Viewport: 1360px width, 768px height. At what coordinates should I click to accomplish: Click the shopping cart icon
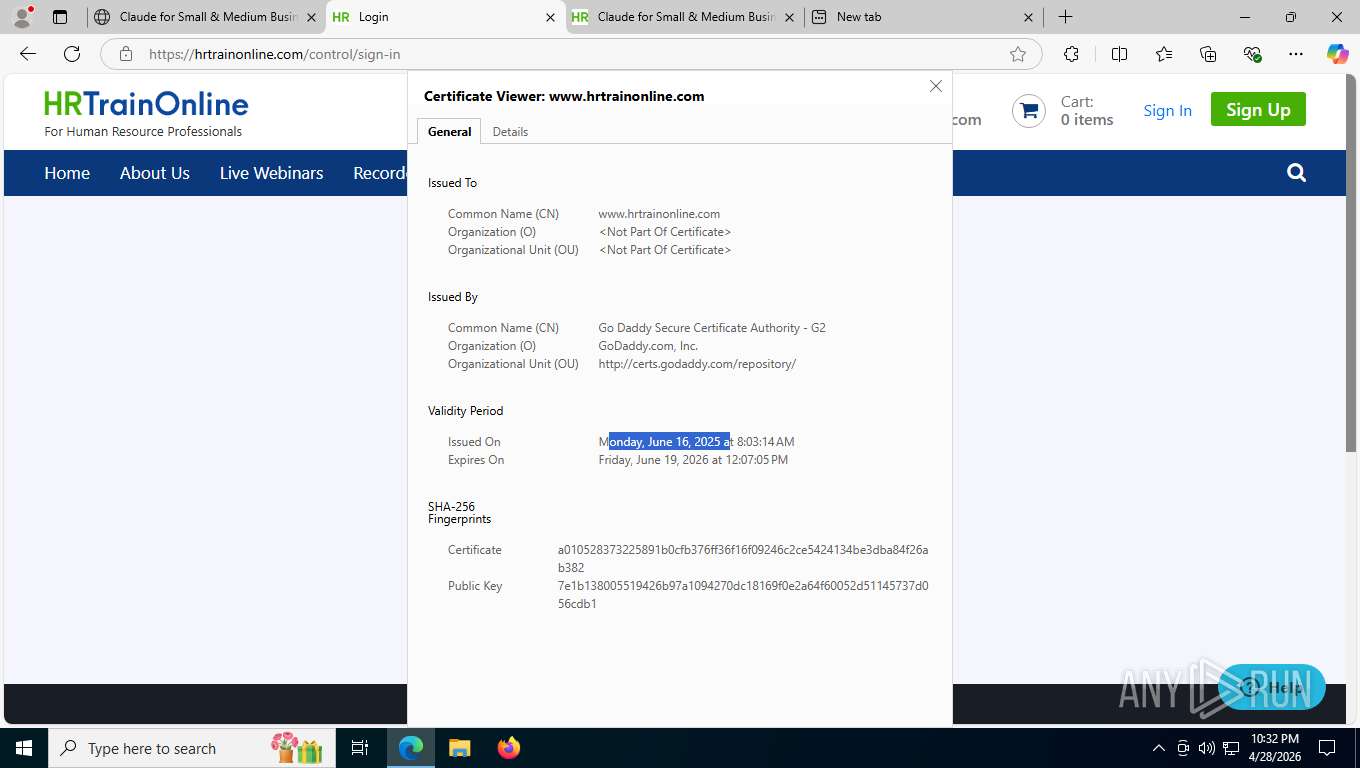[1029, 110]
